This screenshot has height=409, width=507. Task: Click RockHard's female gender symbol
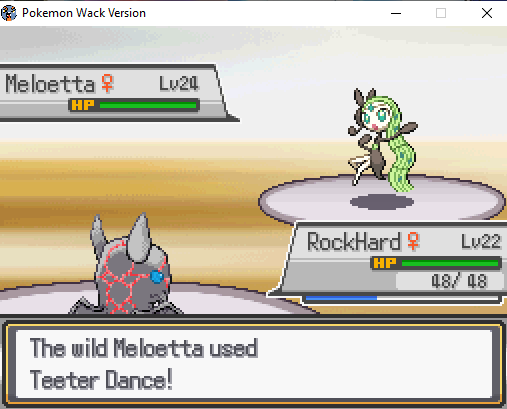click(413, 241)
